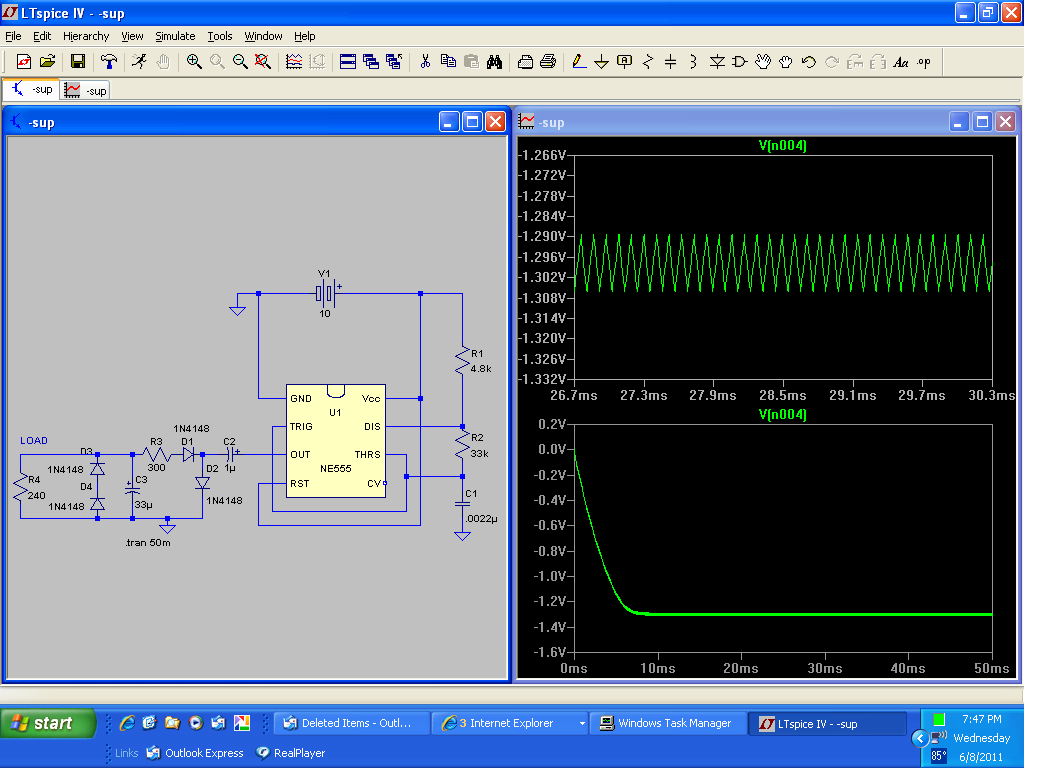Open the Tools menu
This screenshot has height=770, width=1042.
tap(220, 36)
